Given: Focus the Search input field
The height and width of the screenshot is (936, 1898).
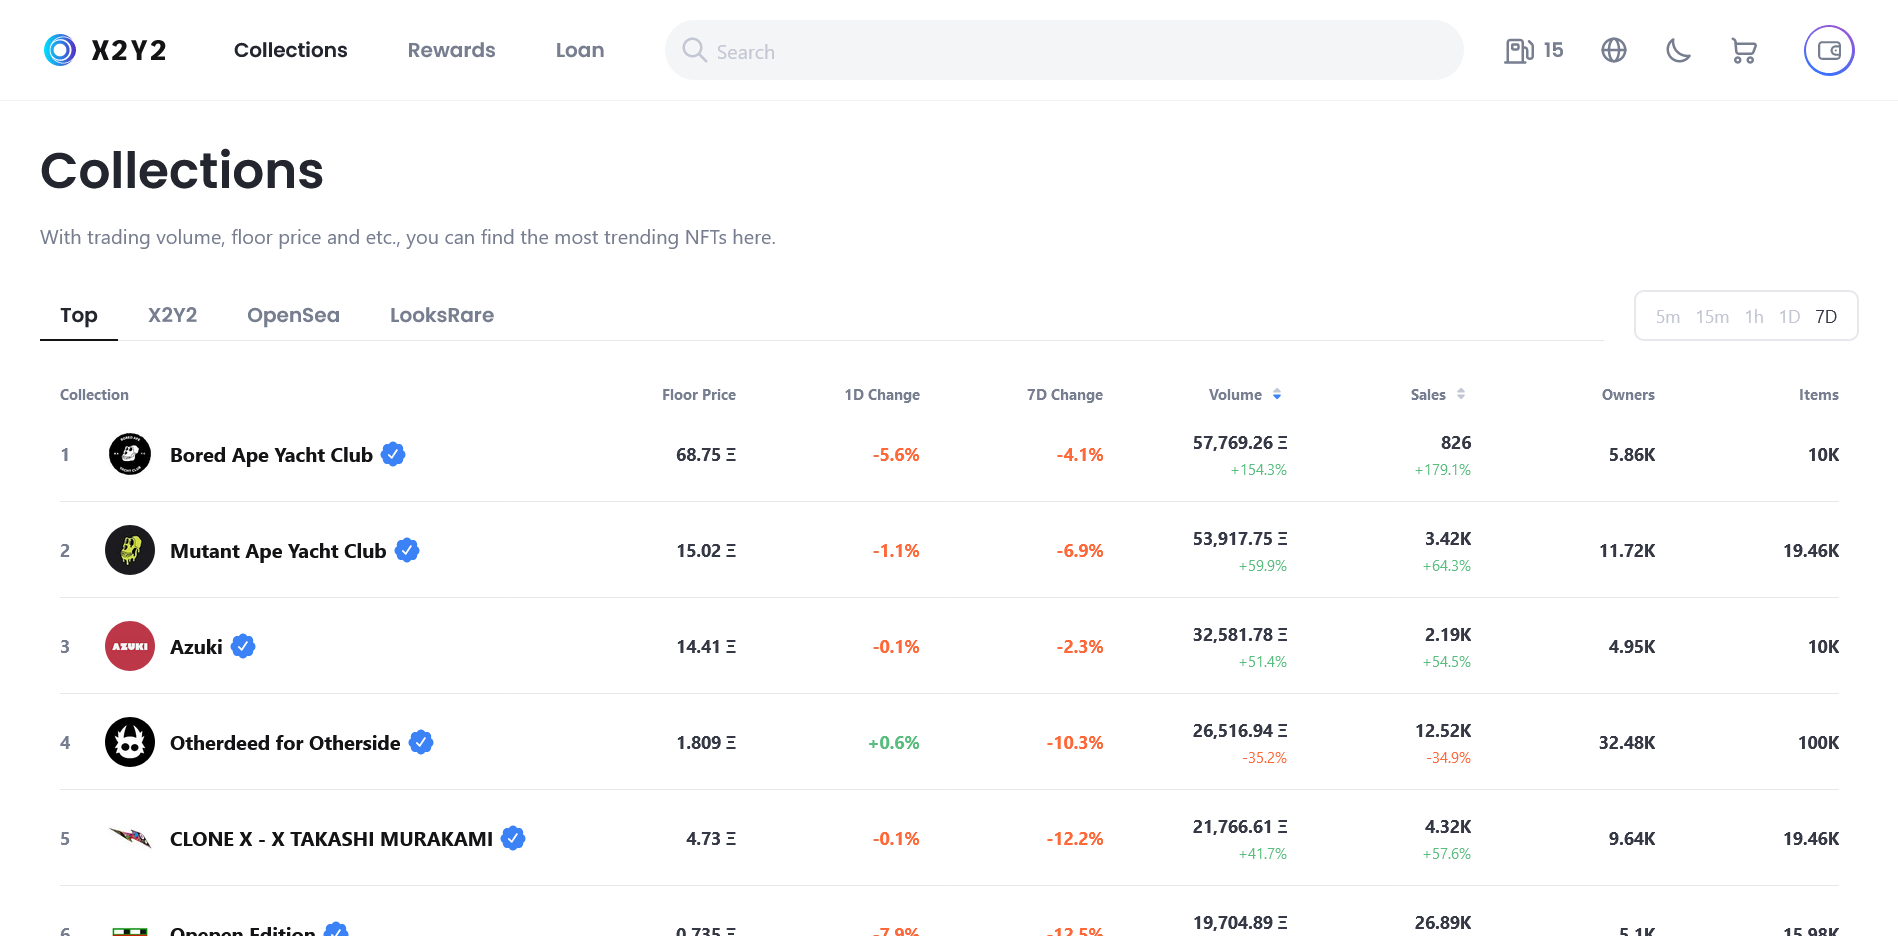Looking at the screenshot, I should (x=1064, y=50).
